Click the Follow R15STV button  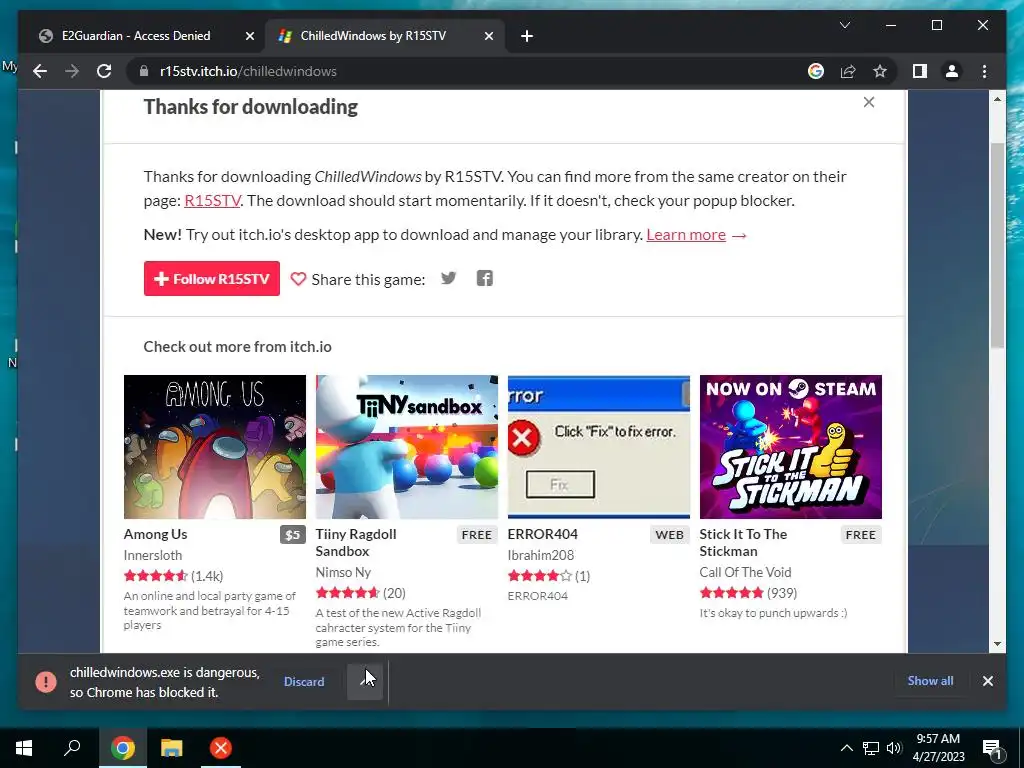coord(212,279)
